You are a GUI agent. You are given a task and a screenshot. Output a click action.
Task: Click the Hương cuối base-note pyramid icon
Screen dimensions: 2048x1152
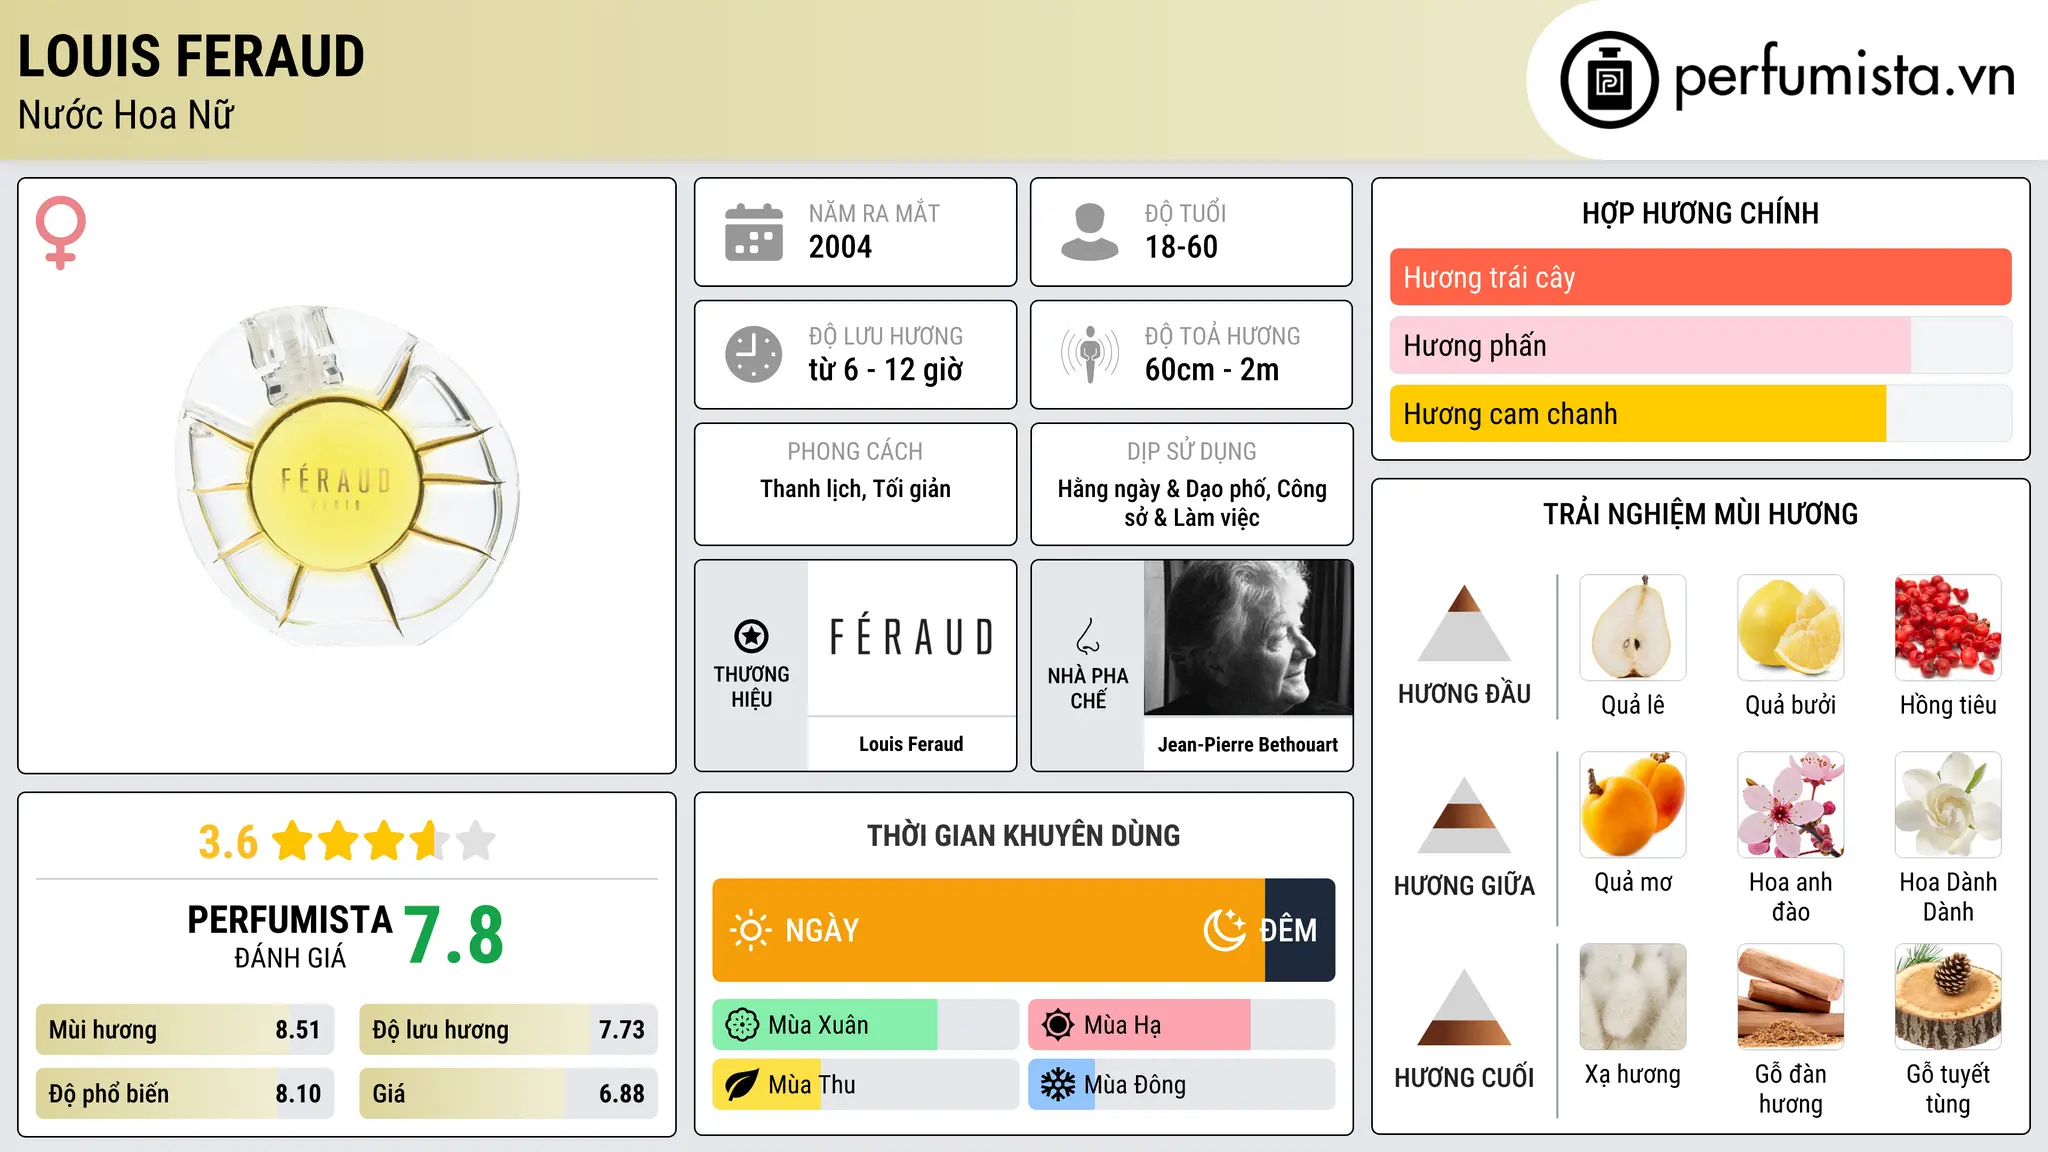[1464, 1007]
